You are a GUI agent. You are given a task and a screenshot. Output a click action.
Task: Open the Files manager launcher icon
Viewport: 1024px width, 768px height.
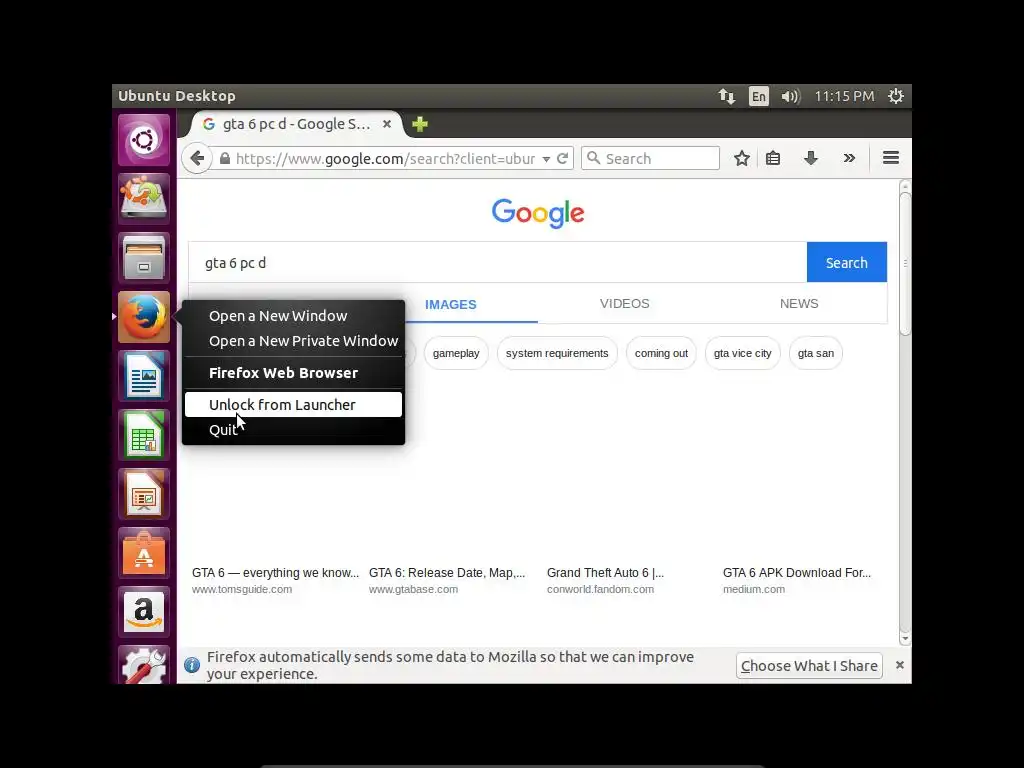(144, 257)
